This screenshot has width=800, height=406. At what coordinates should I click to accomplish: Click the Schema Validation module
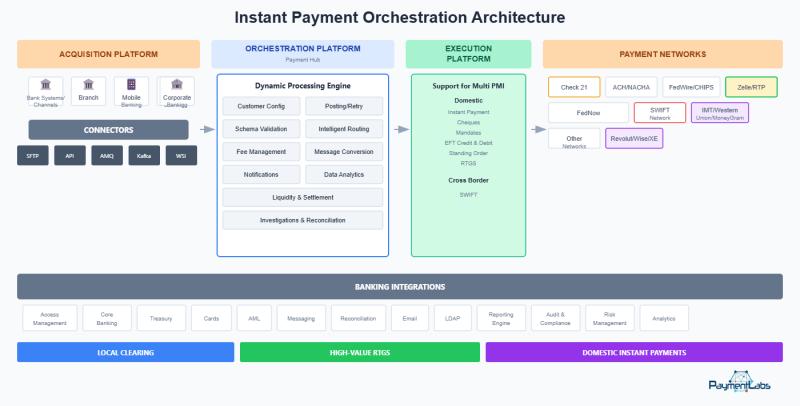click(261, 129)
